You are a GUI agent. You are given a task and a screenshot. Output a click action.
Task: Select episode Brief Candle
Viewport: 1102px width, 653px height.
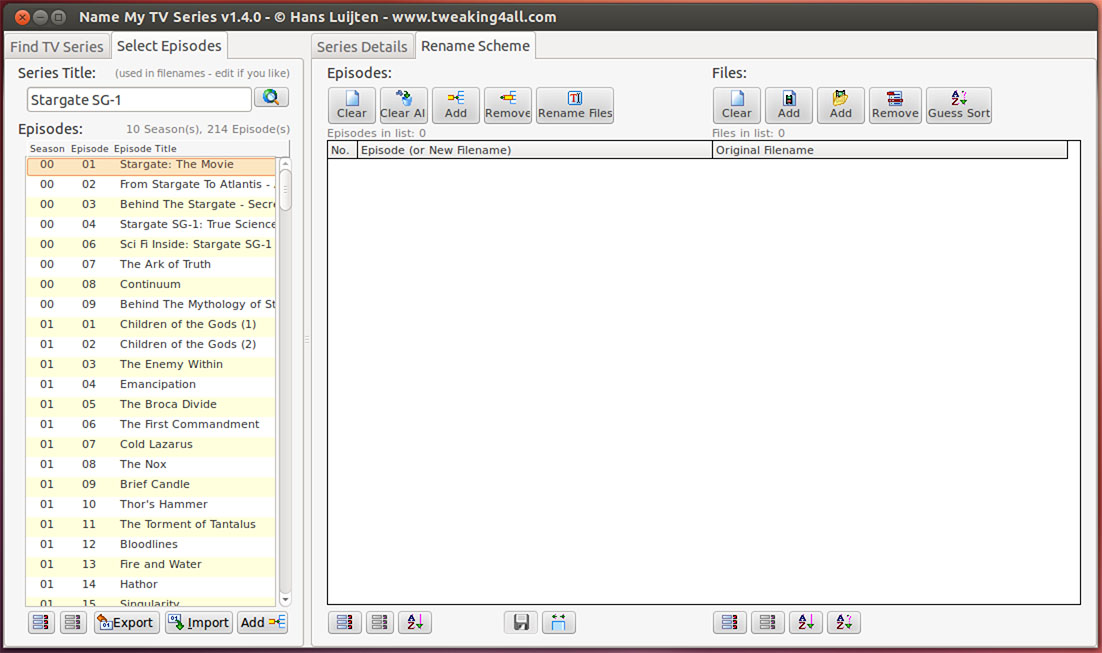pyautogui.click(x=151, y=485)
